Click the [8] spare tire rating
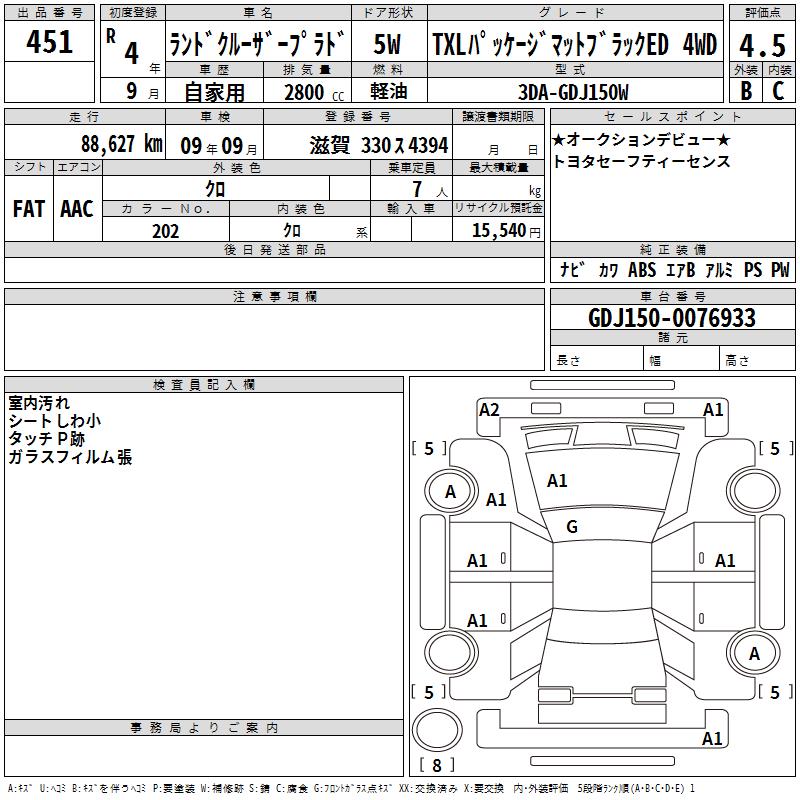 click(436, 765)
